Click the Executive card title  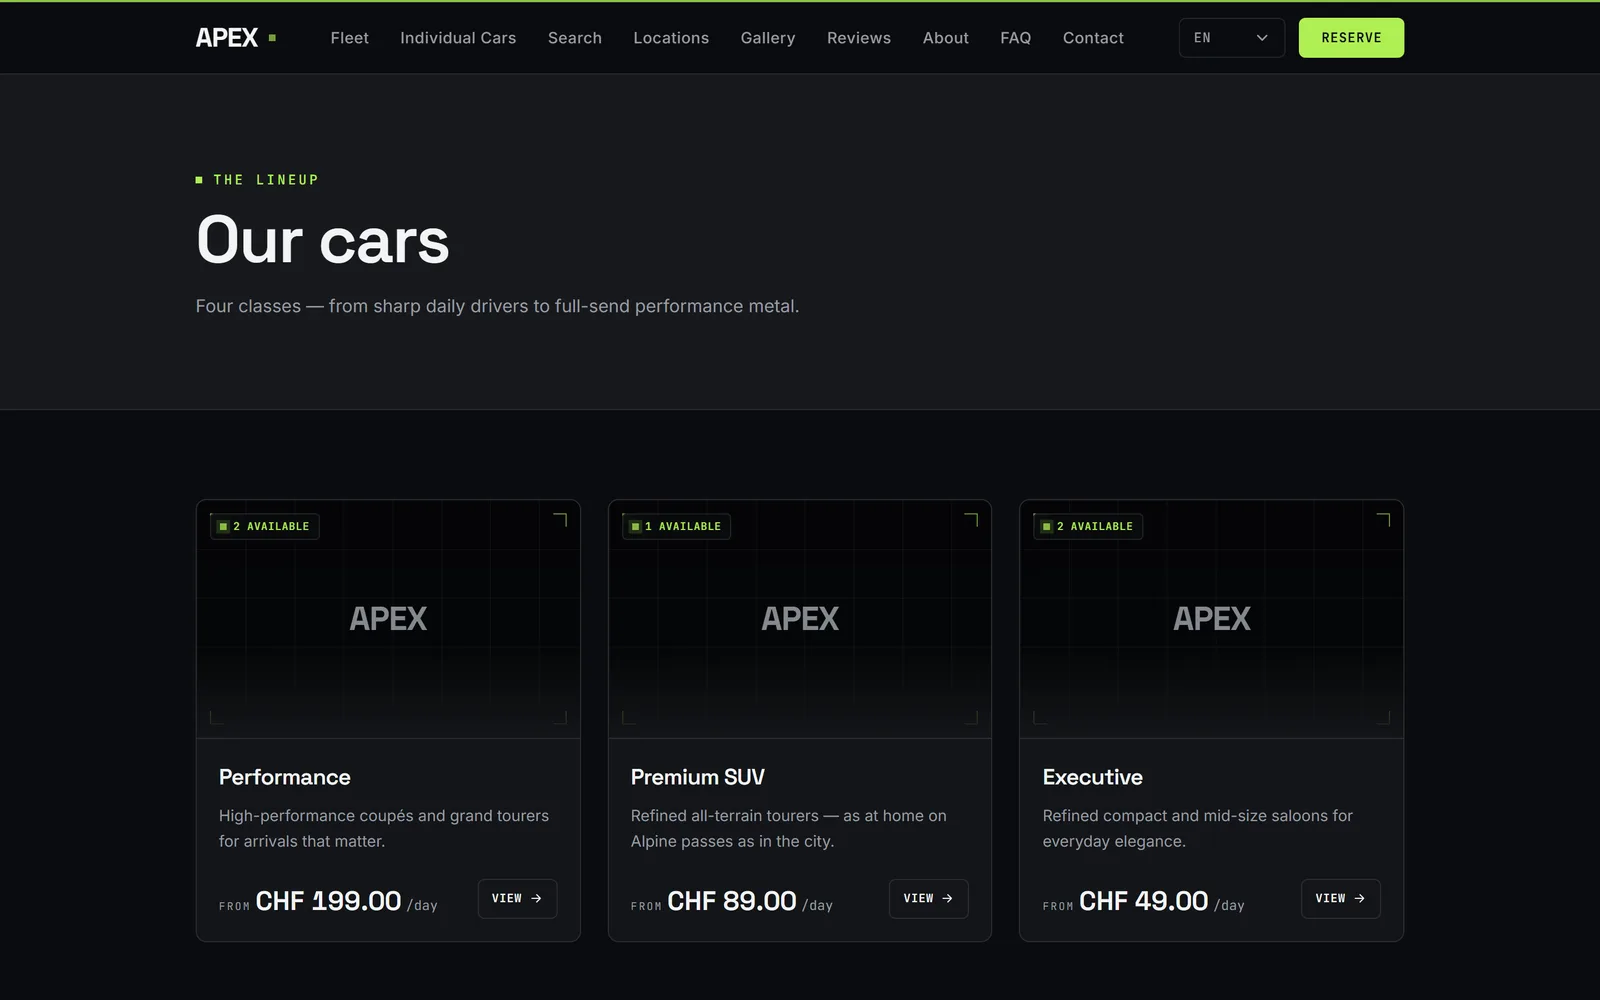1093,777
